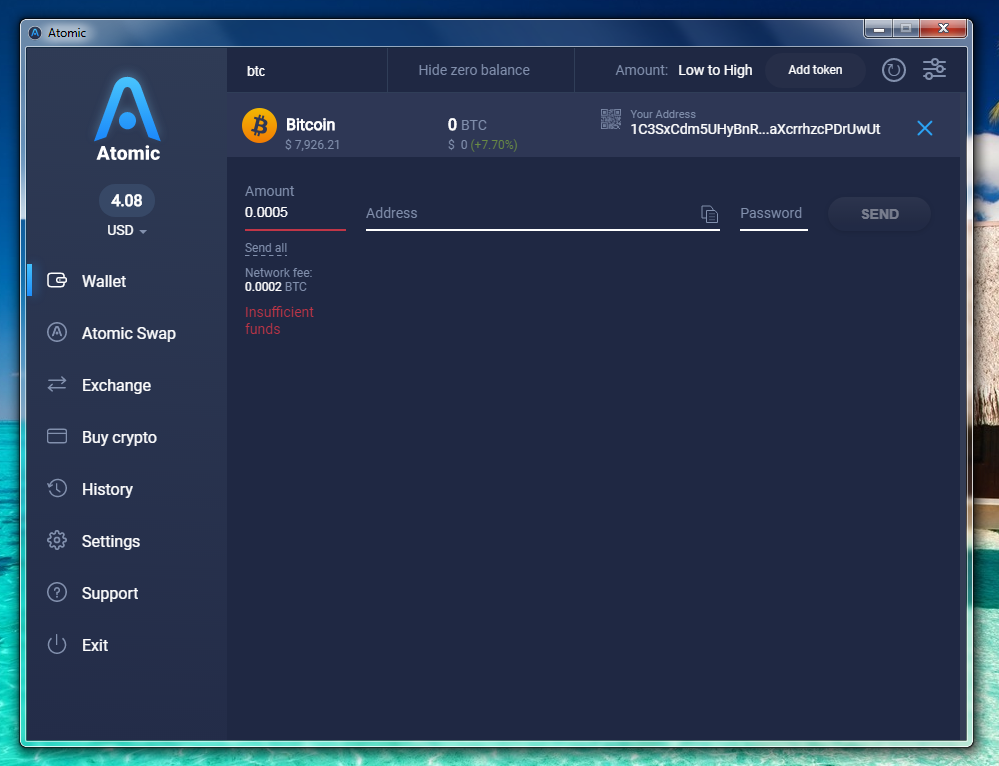
Task: Open the Support page
Action: click(110, 593)
